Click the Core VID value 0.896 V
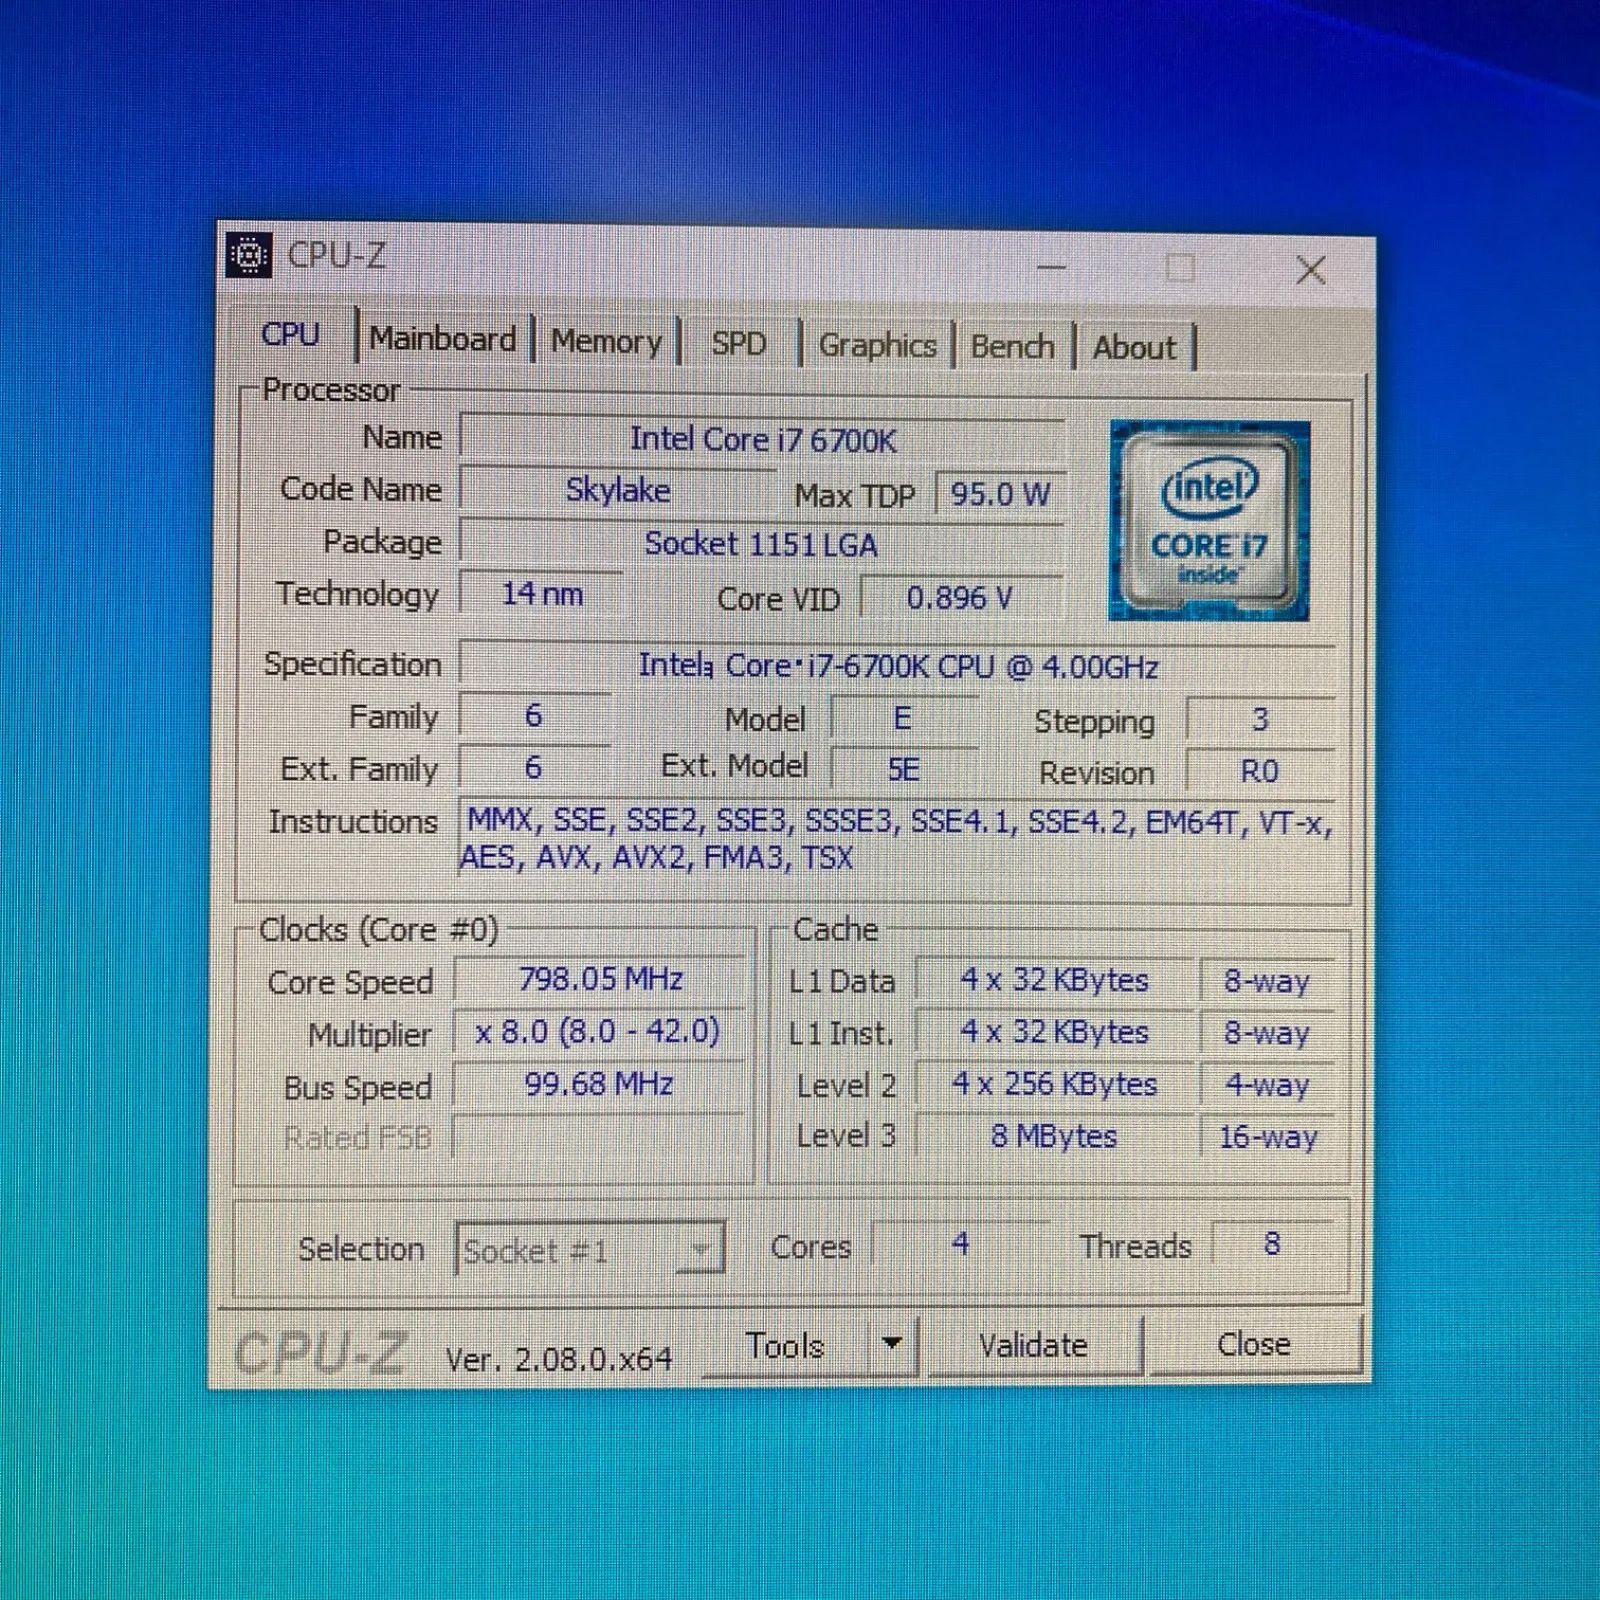 [960, 598]
